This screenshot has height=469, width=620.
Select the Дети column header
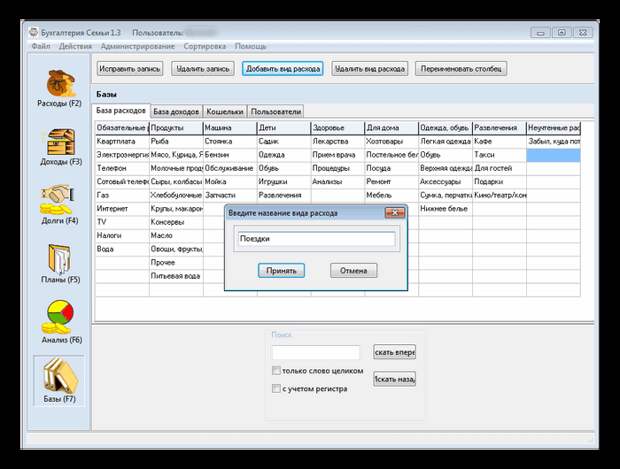tap(284, 128)
